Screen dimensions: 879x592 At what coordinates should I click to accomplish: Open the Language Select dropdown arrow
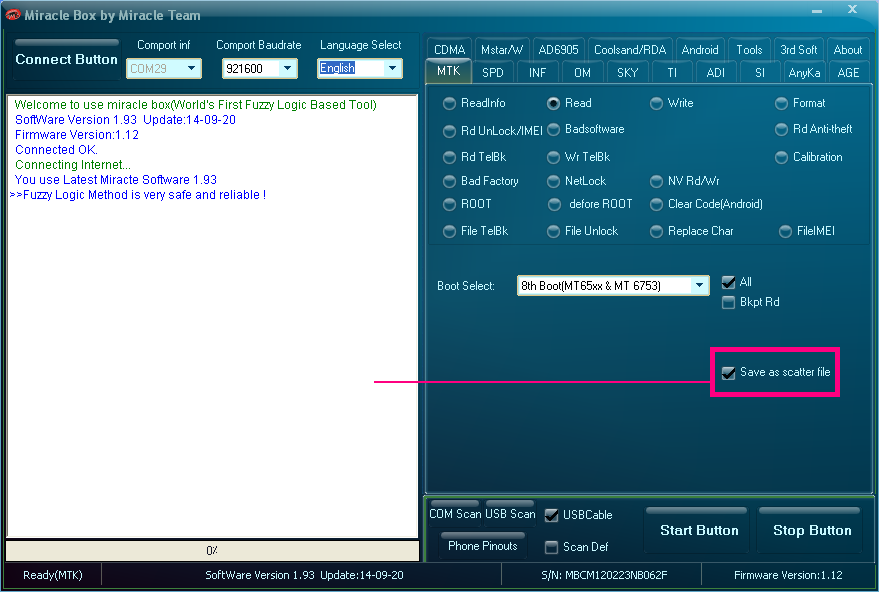[392, 68]
